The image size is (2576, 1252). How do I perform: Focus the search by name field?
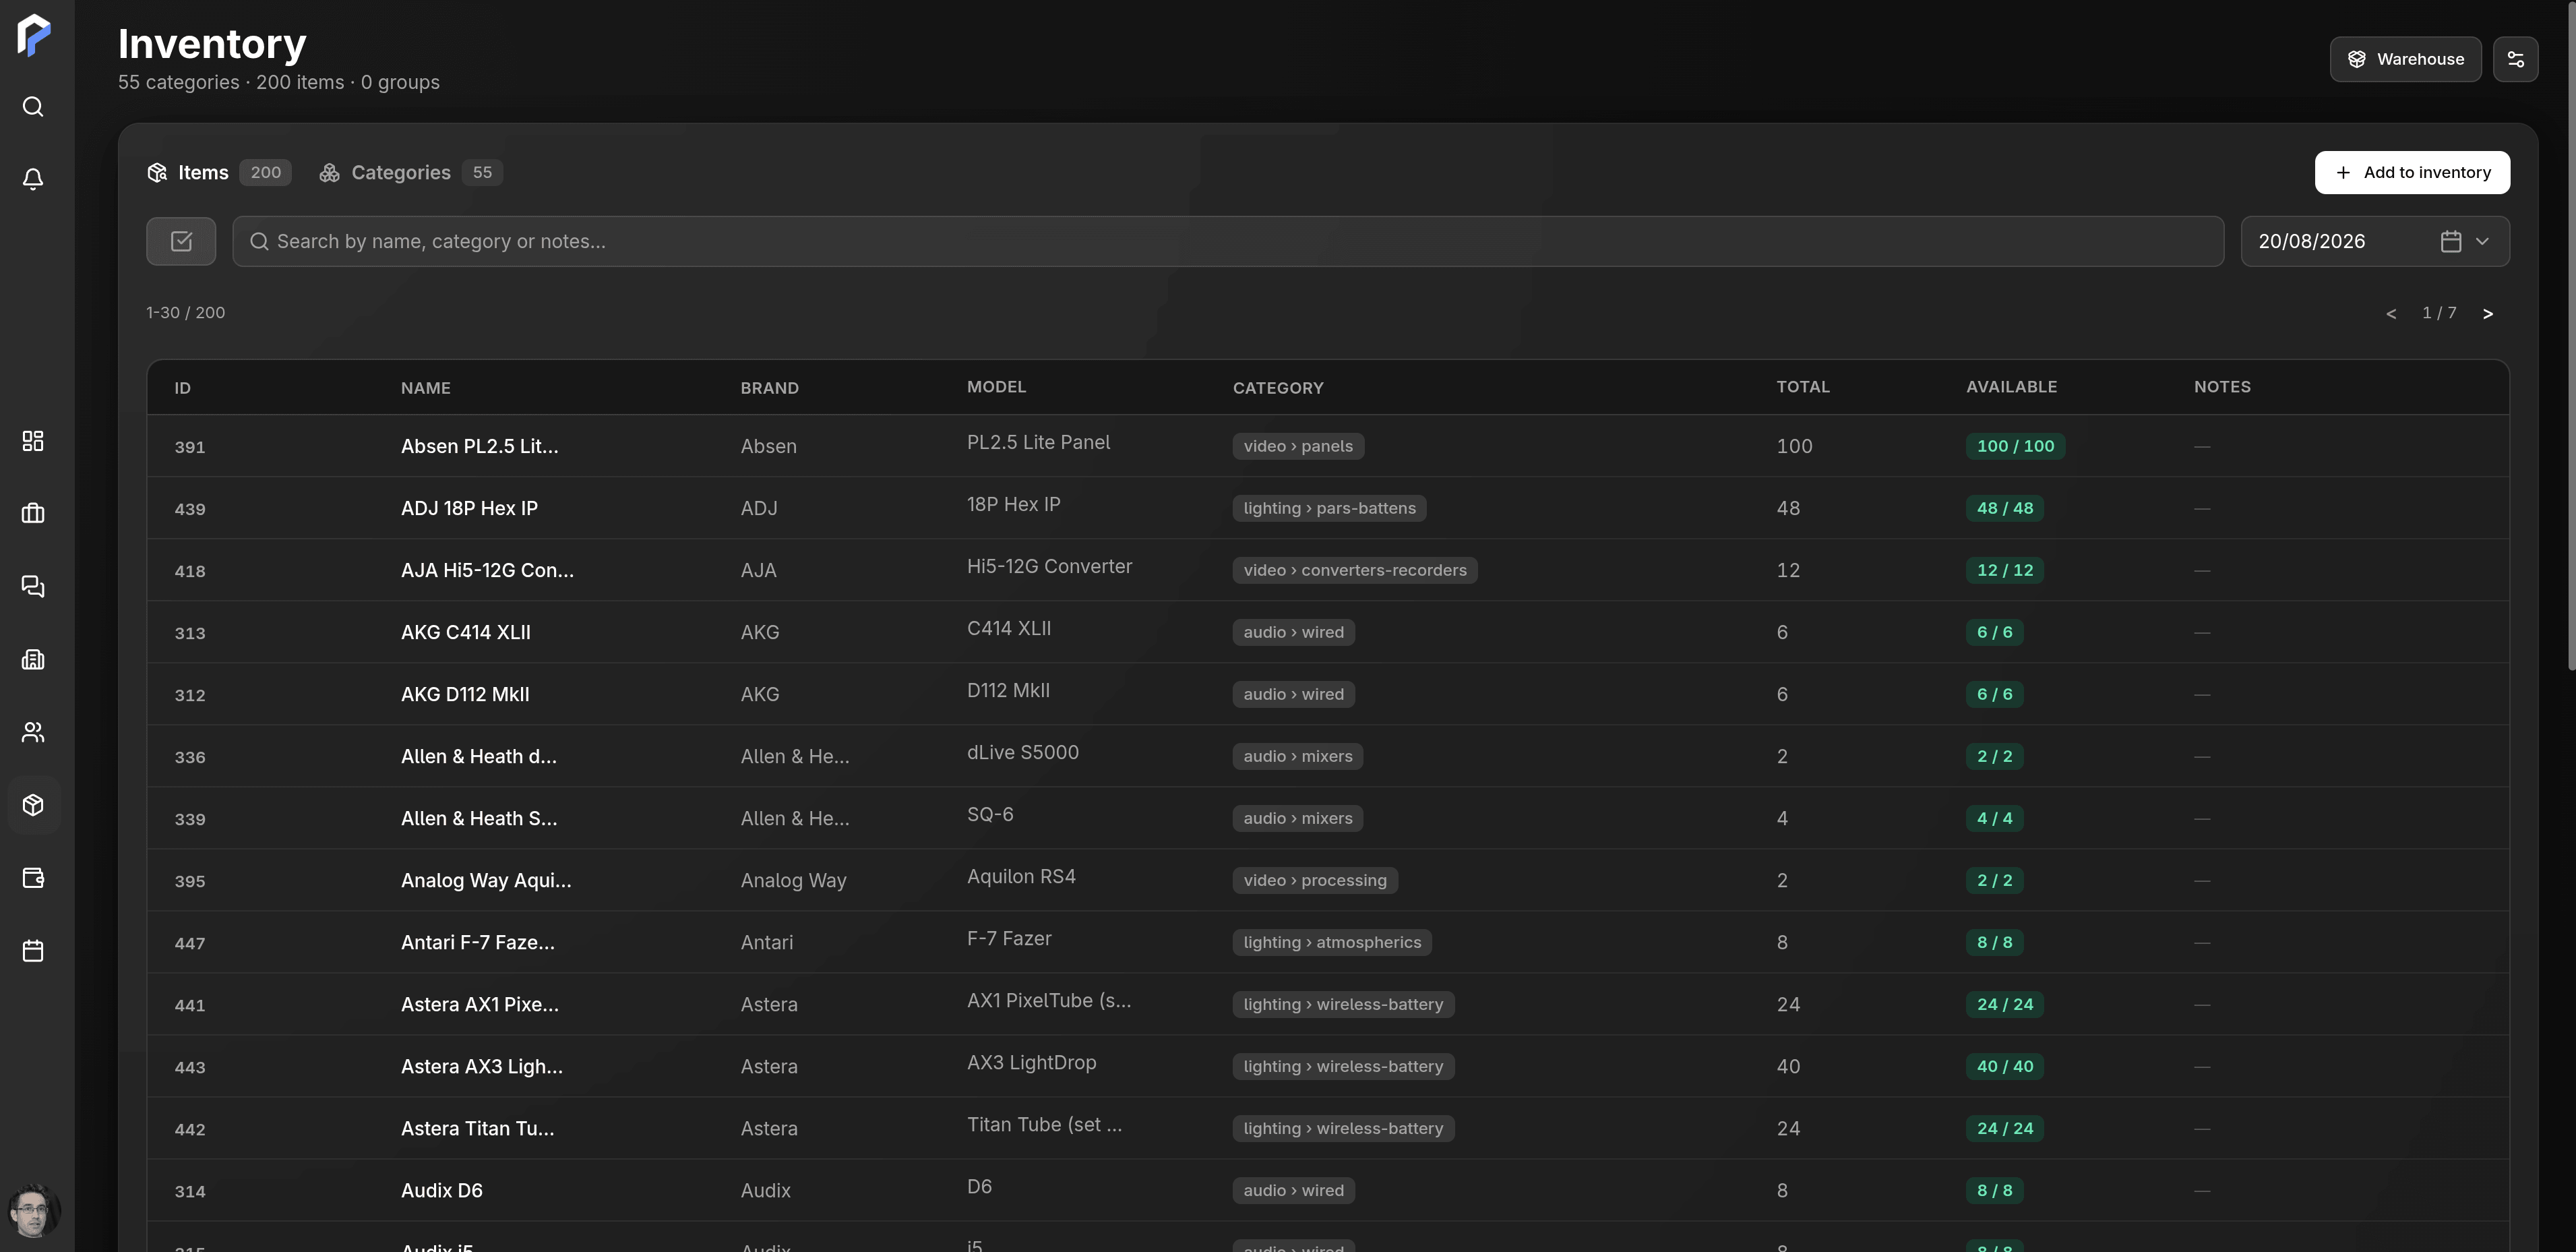[x=1228, y=241]
